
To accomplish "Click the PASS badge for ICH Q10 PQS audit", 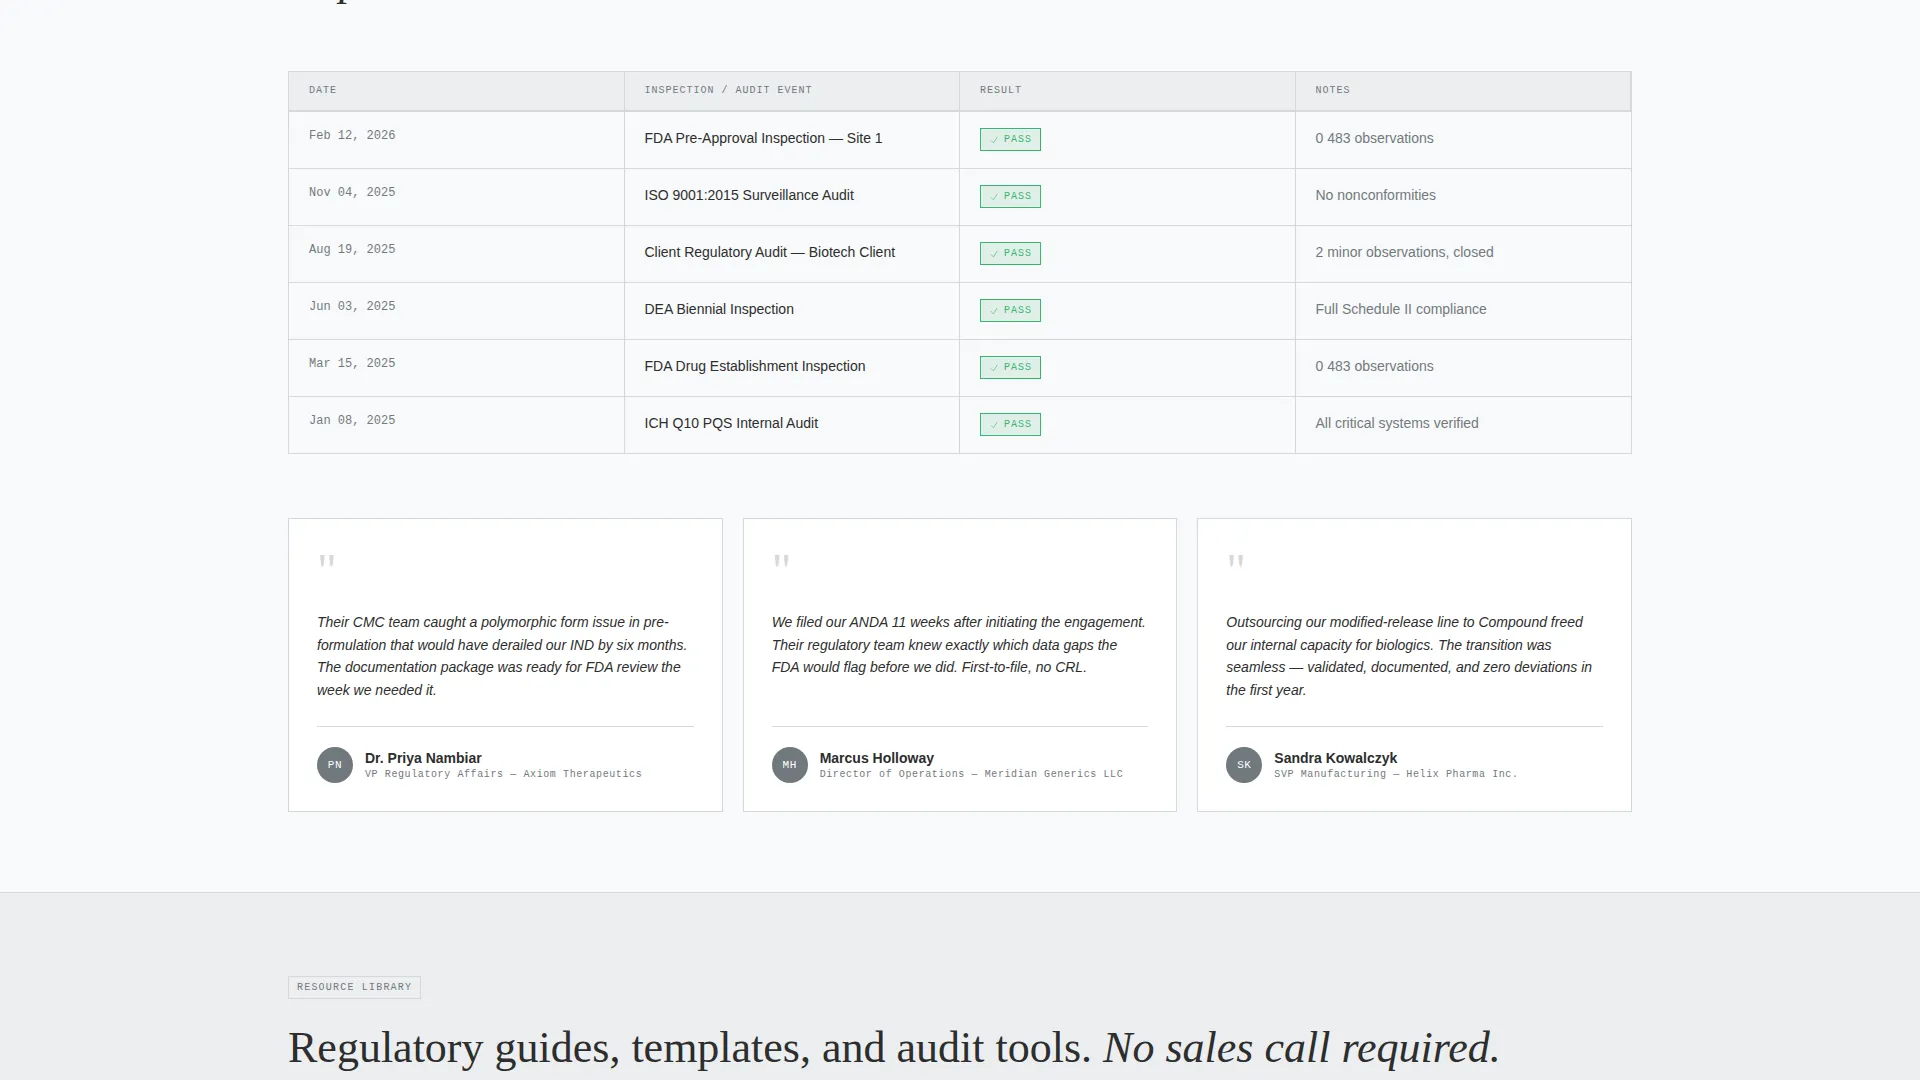I will pyautogui.click(x=1010, y=424).
